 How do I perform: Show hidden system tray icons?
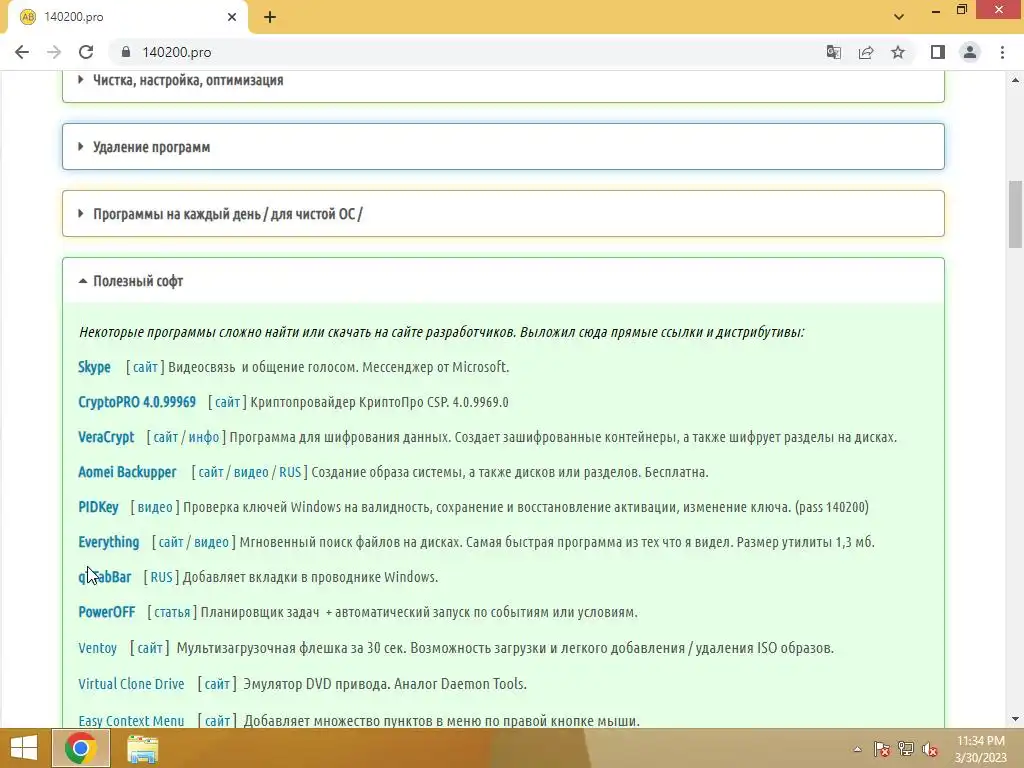[x=857, y=749]
